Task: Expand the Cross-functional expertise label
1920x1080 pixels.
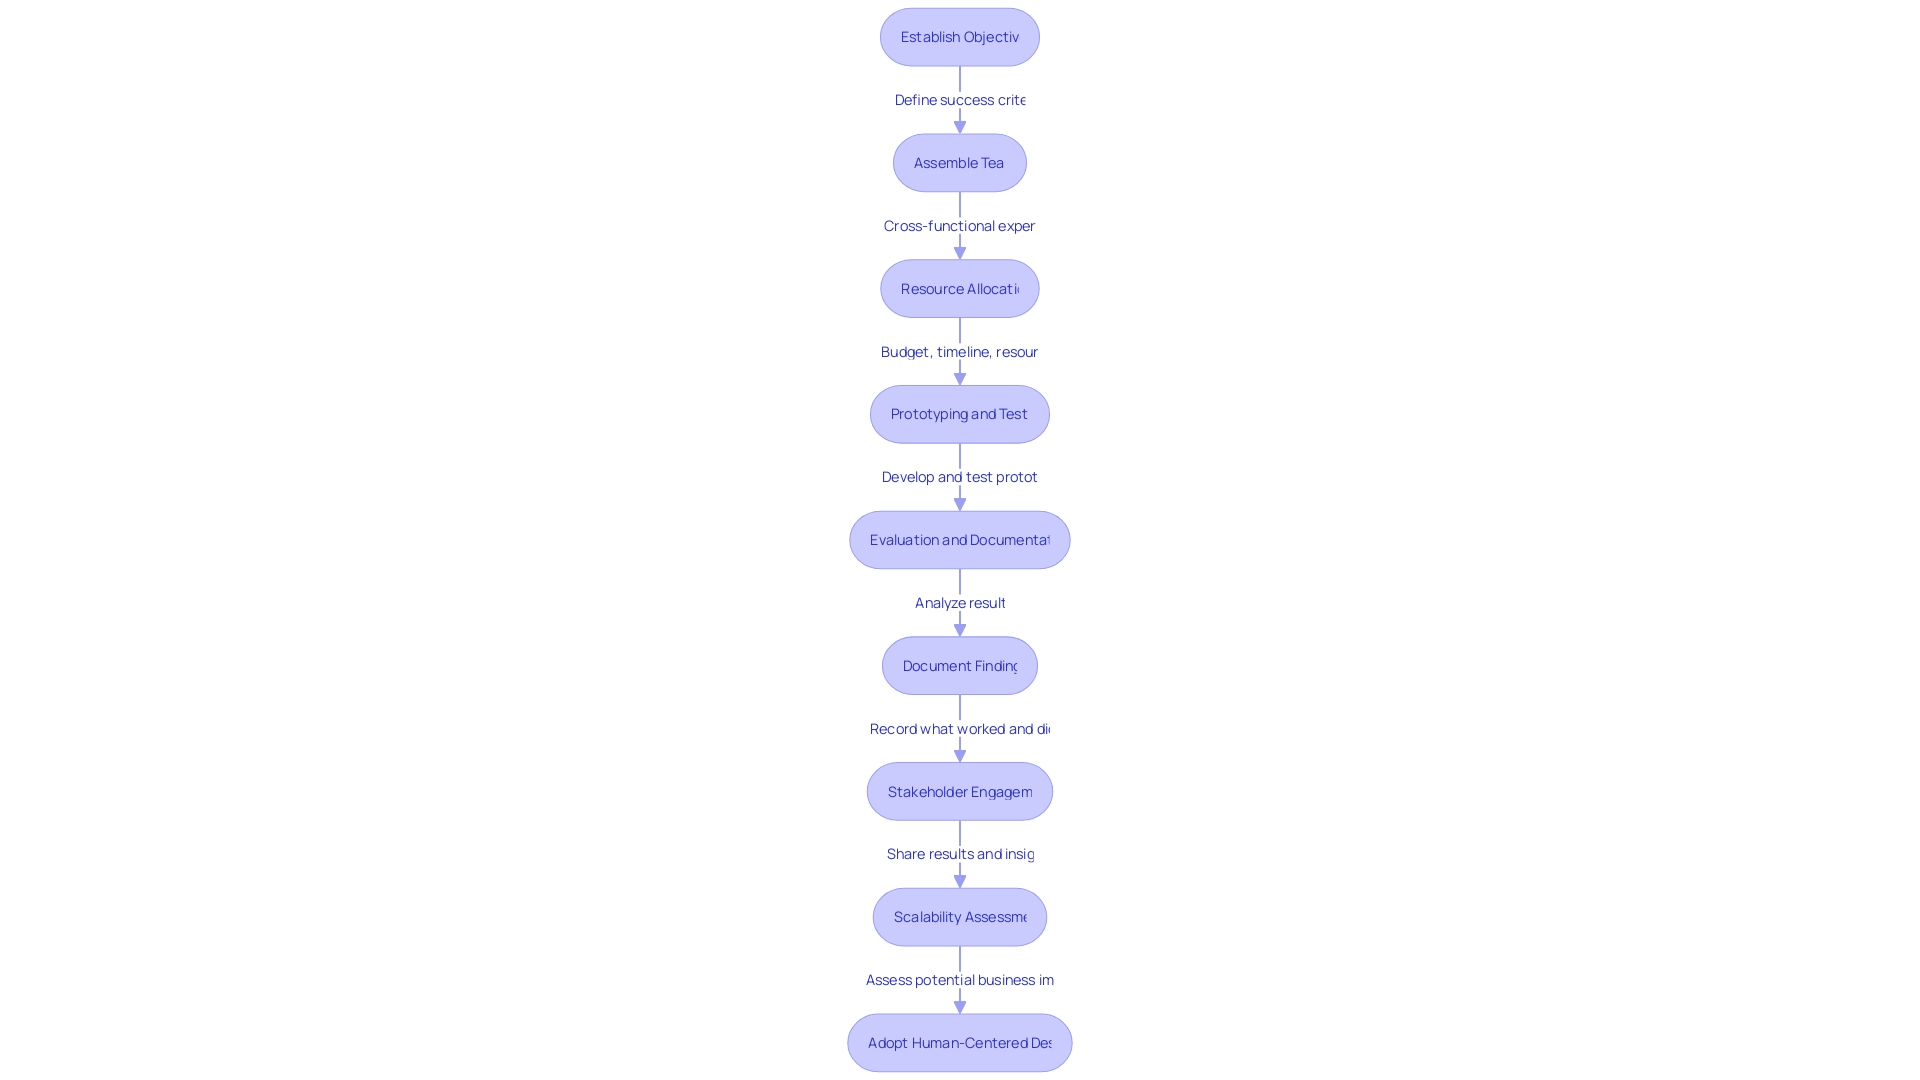Action: [959, 224]
